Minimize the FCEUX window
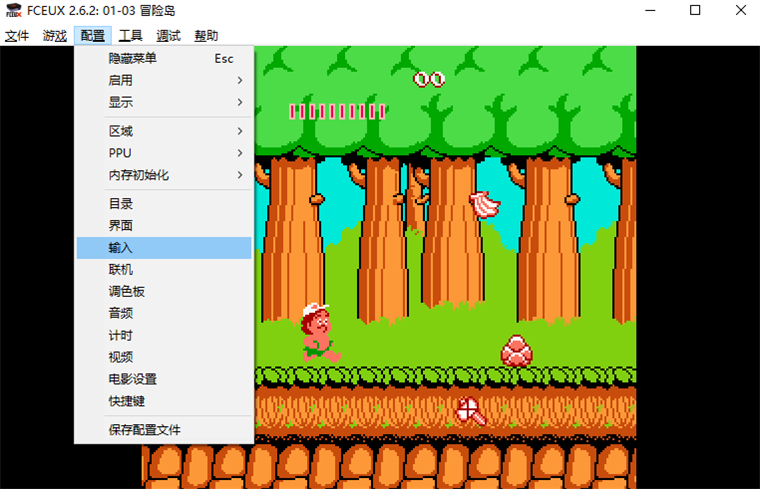760x489 pixels. [650, 10]
